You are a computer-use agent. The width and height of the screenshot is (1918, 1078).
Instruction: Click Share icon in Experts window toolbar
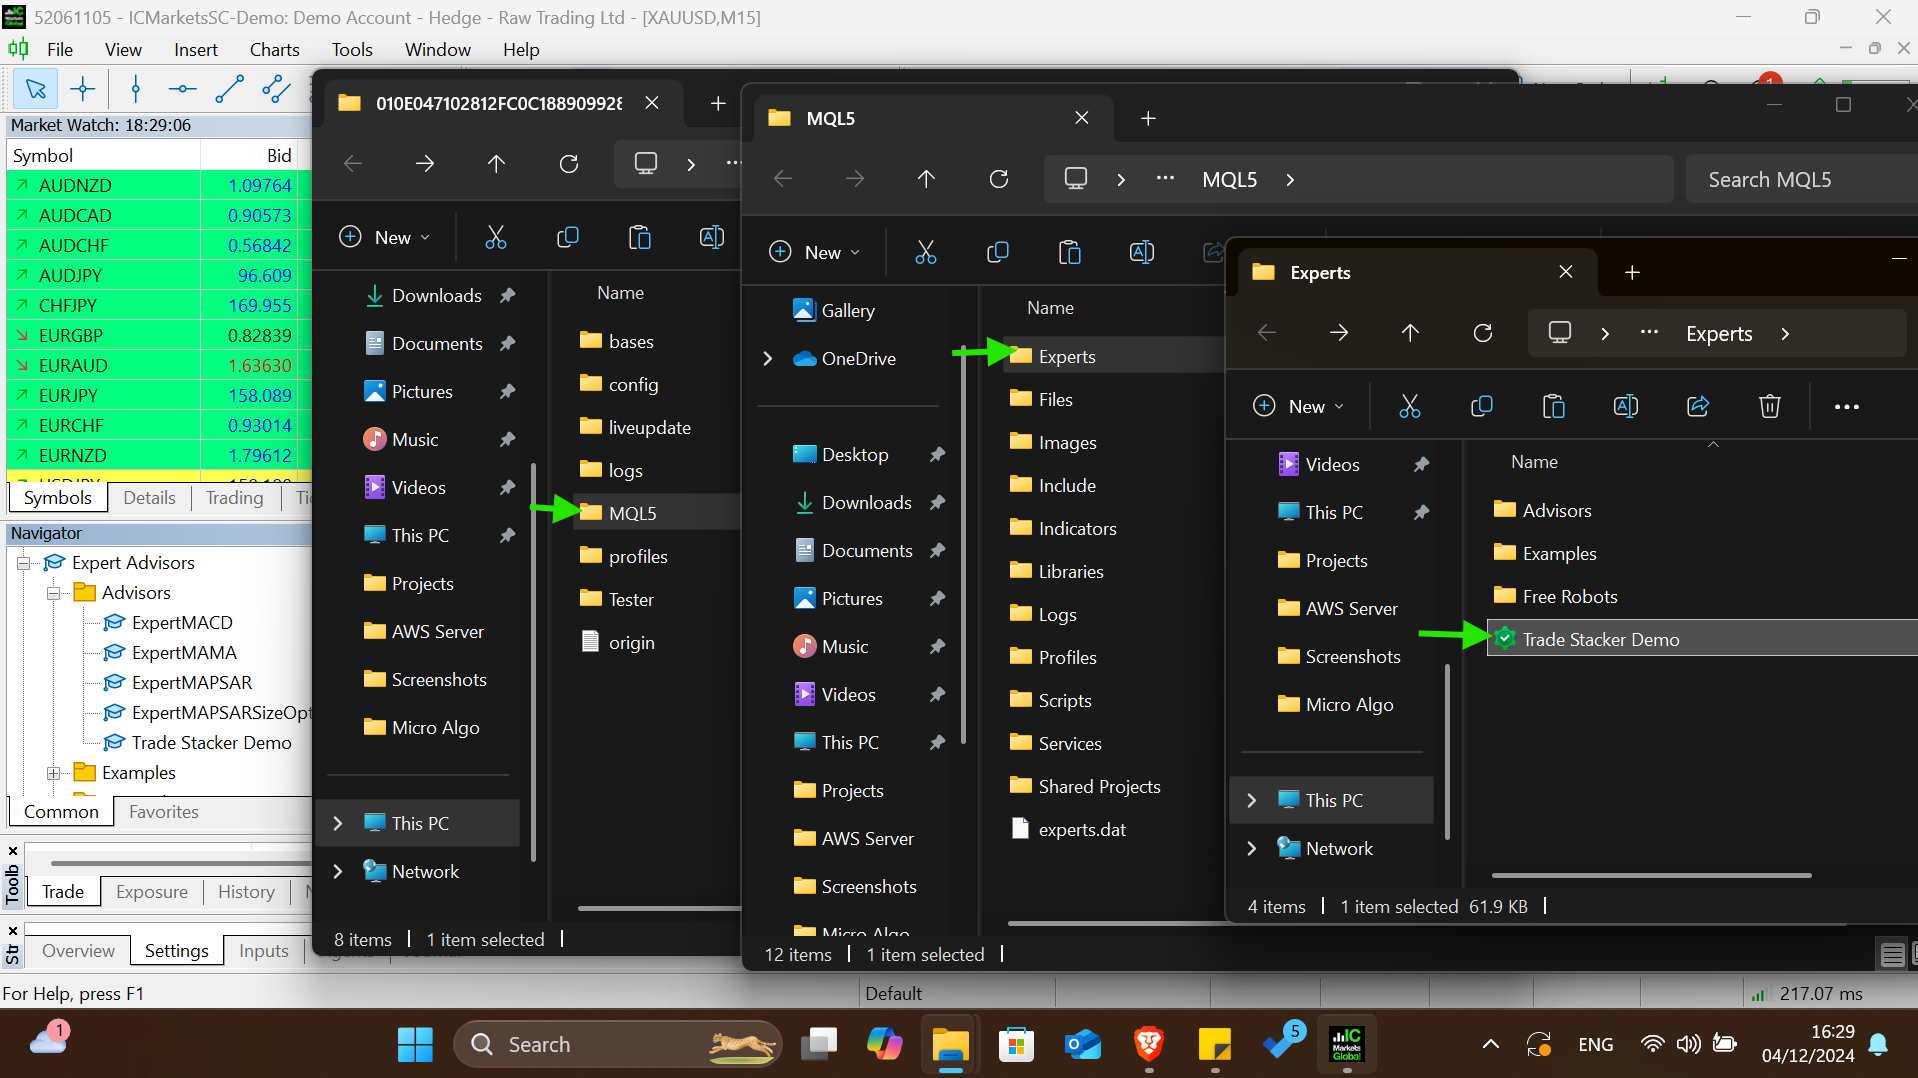pyautogui.click(x=1698, y=406)
